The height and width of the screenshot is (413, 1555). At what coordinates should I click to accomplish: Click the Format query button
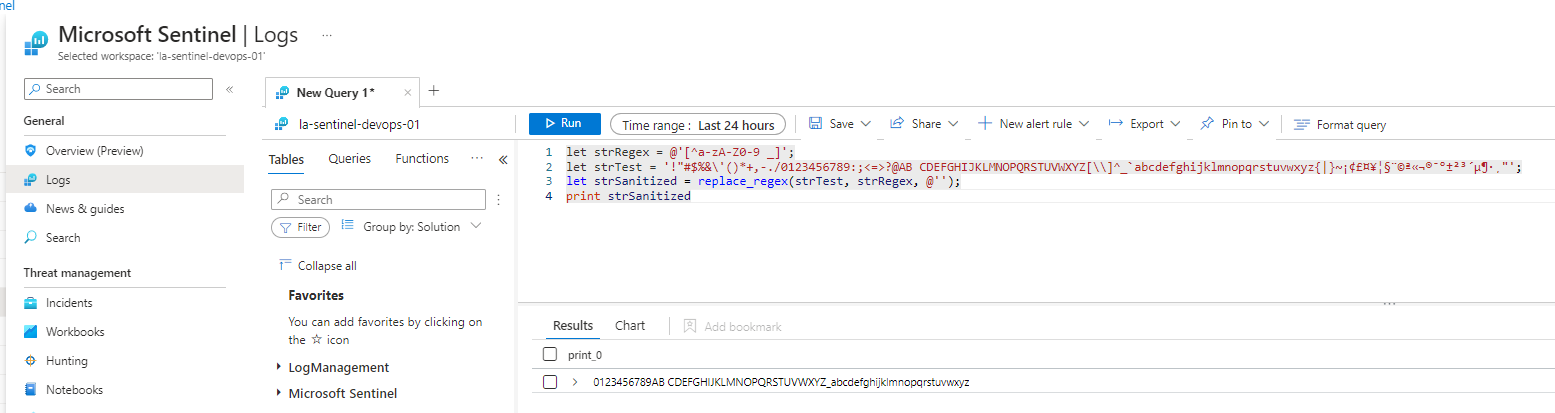pos(1340,125)
